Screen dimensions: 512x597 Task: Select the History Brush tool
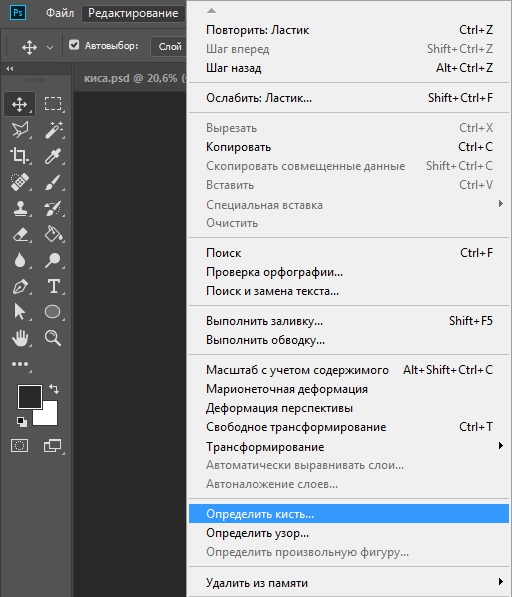53,208
